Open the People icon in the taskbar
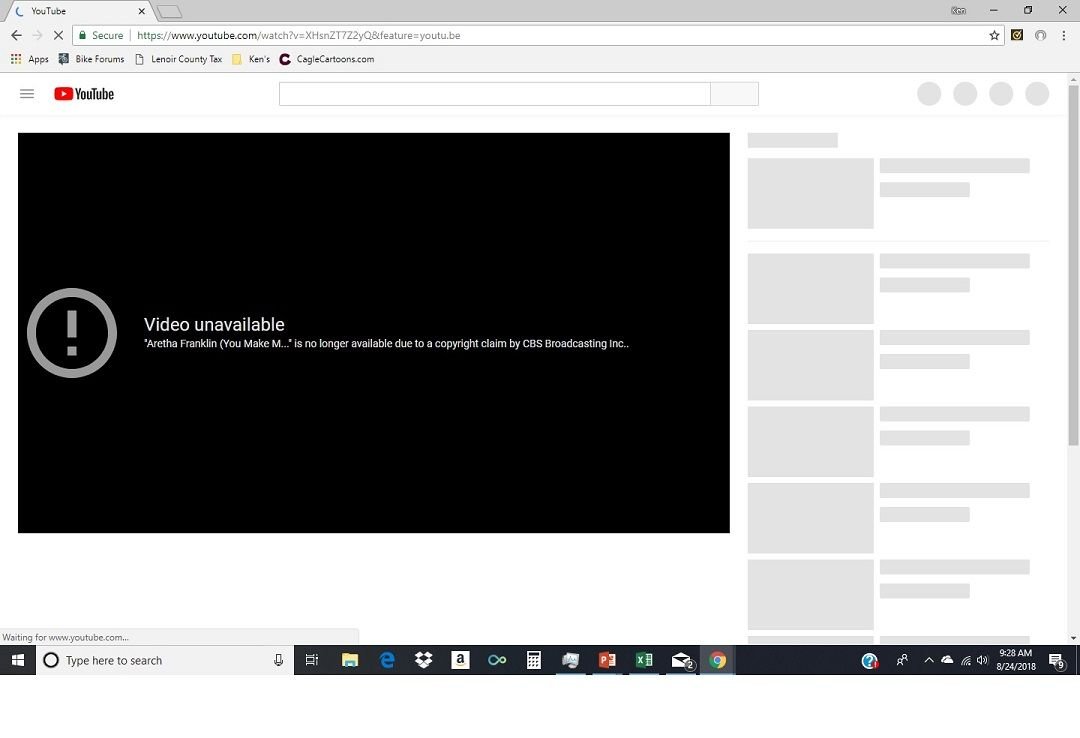1080x738 pixels. (x=902, y=660)
